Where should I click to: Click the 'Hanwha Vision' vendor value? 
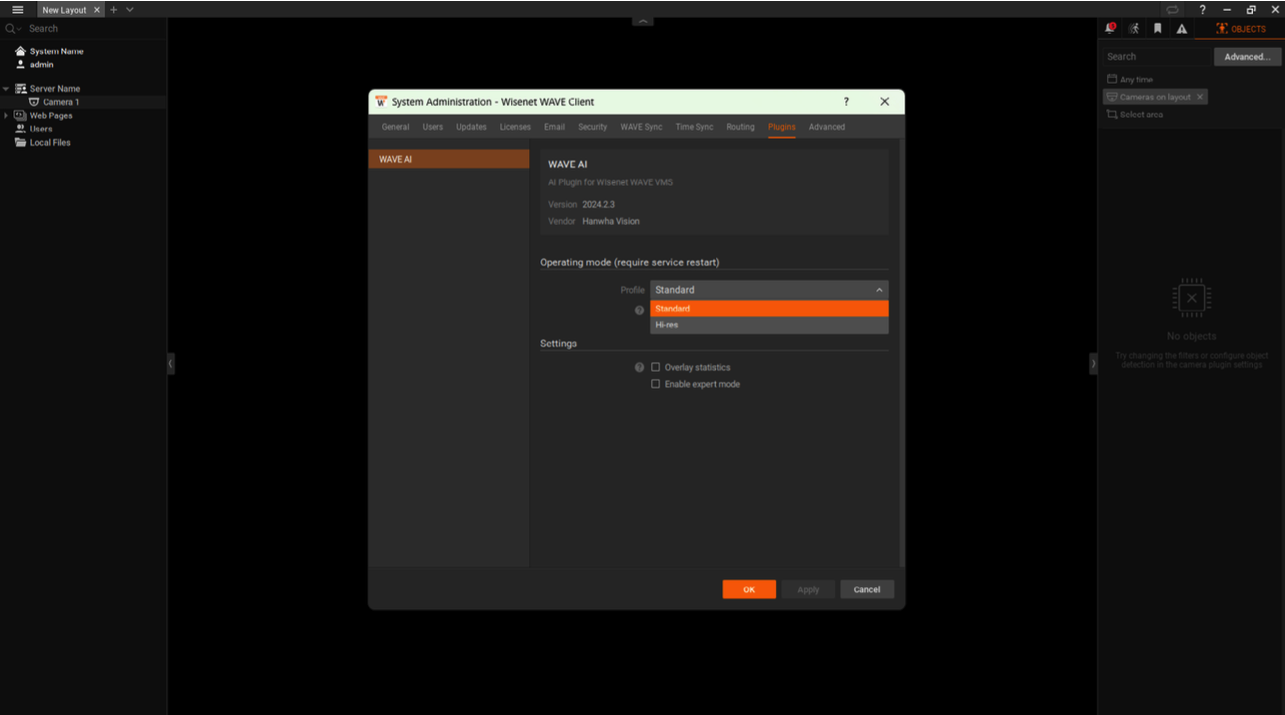click(x=611, y=221)
